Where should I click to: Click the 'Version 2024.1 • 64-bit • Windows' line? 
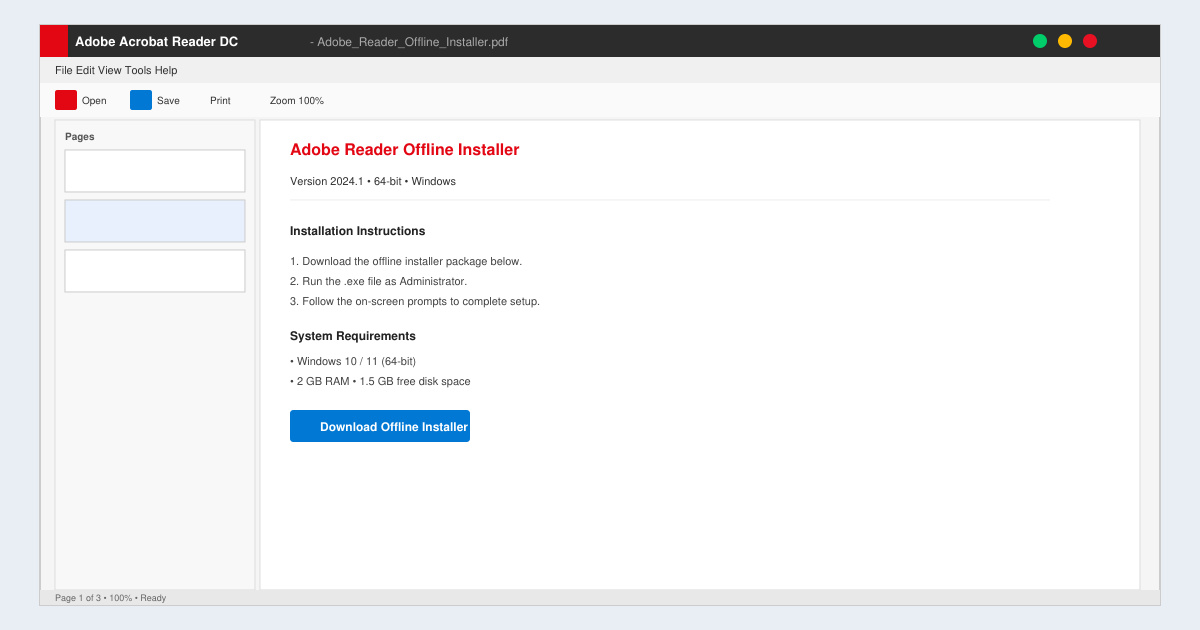(x=373, y=181)
